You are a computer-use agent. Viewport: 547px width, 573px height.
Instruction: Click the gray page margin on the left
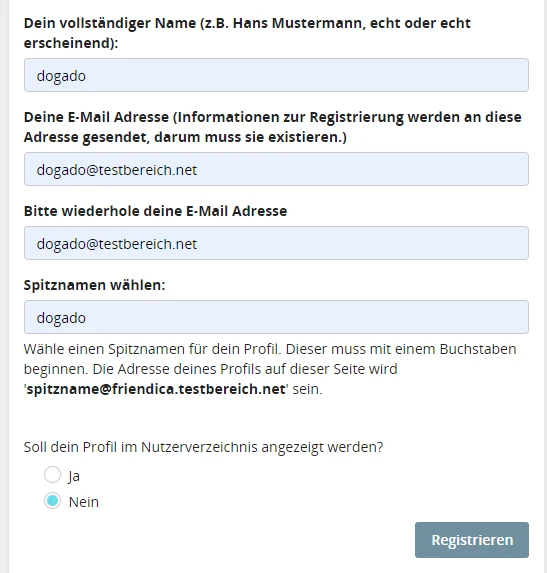tap(4, 286)
